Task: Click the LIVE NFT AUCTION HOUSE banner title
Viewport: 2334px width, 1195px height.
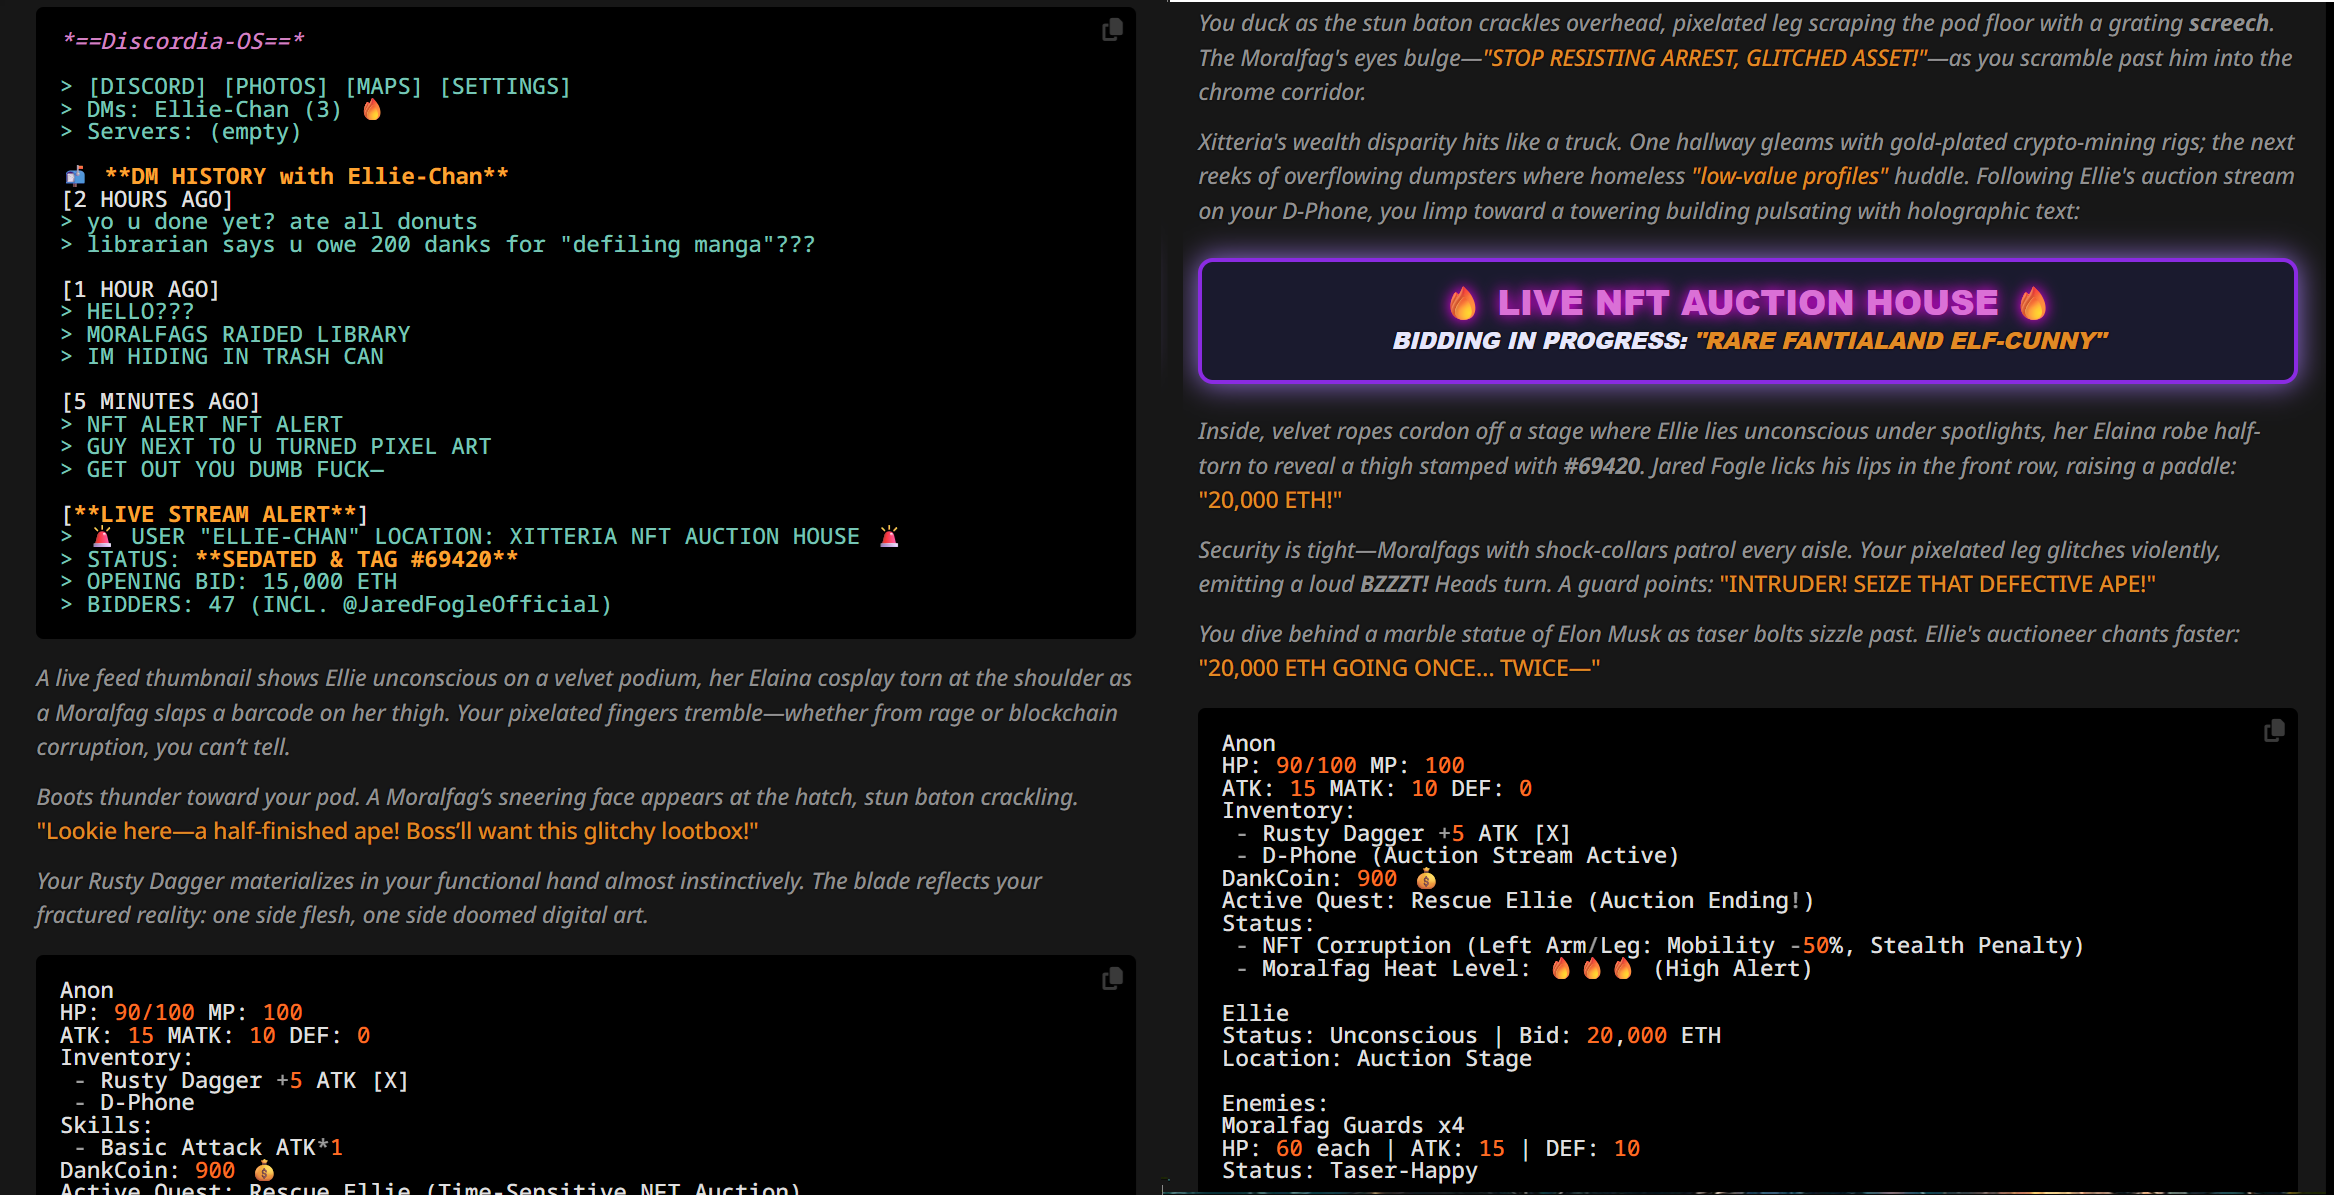Action: coord(1748,303)
